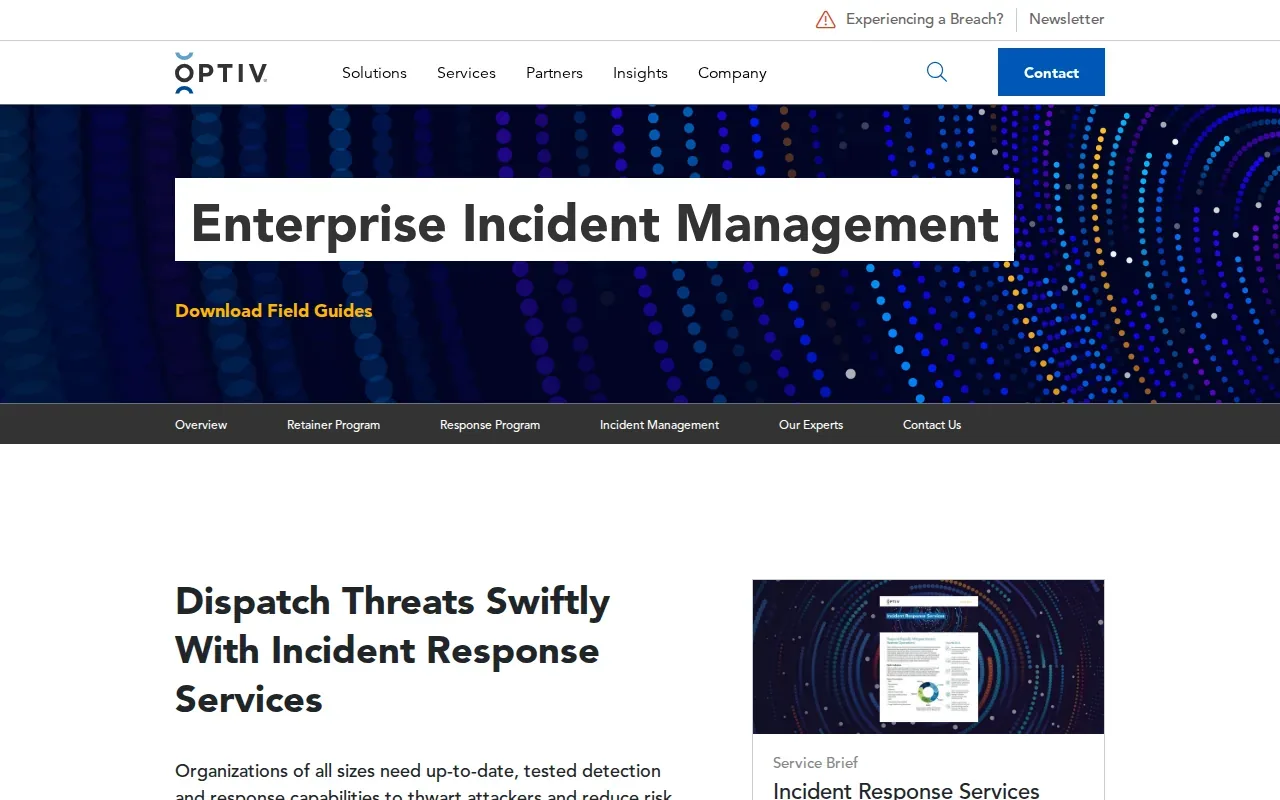Click the Optiv logo
This screenshot has height=800, width=1280.
point(221,73)
